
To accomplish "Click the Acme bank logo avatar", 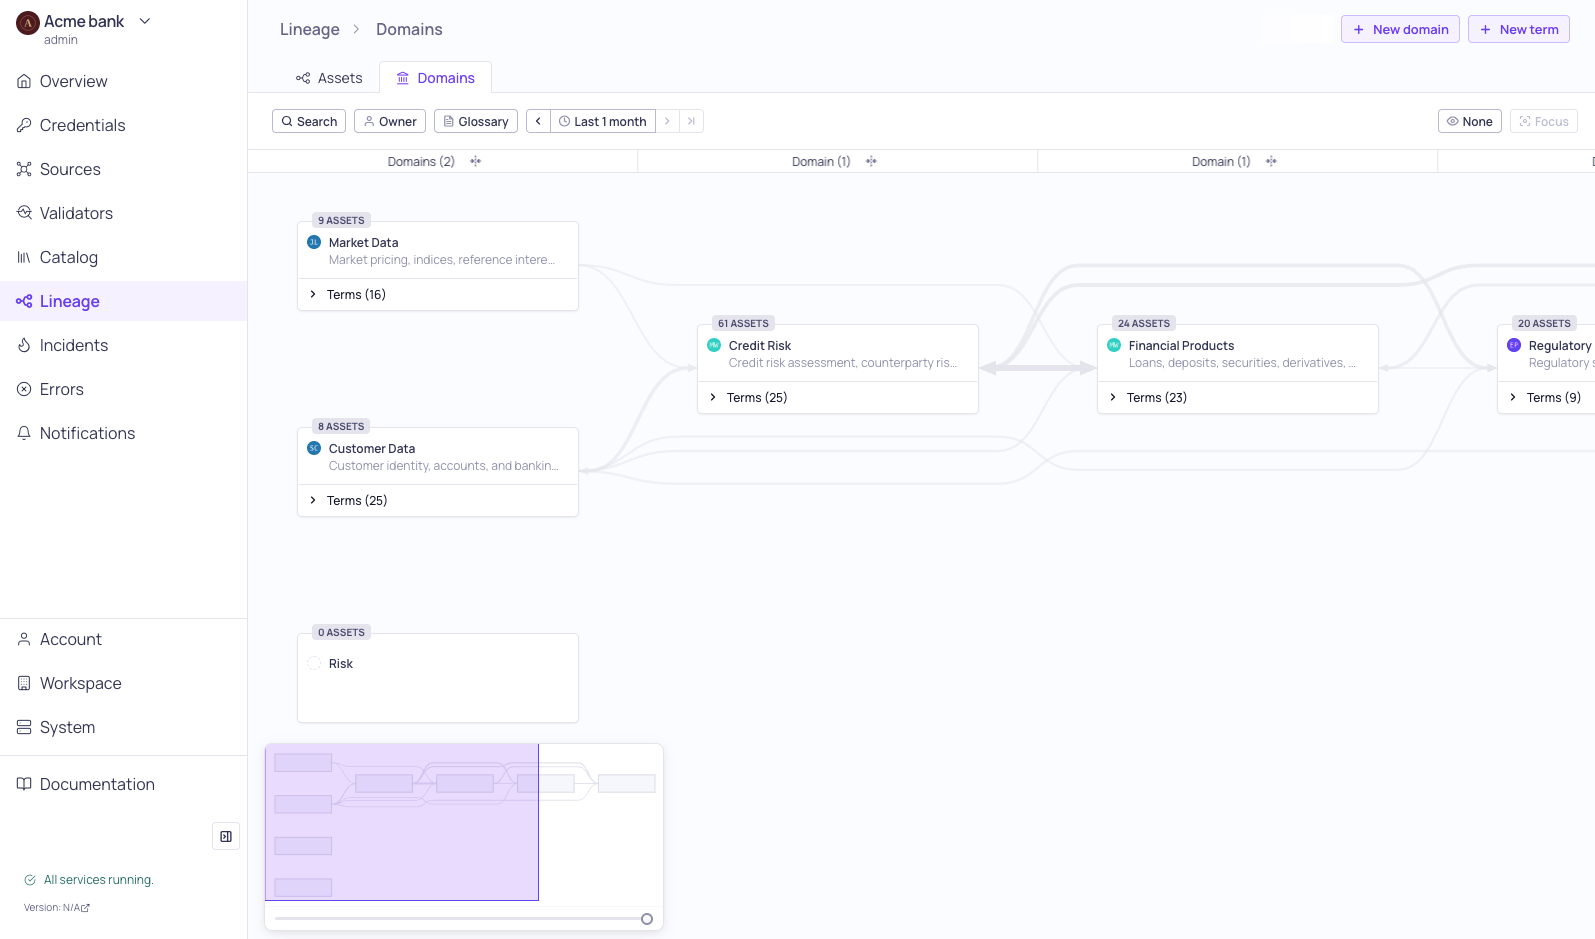I will pyautogui.click(x=28, y=23).
